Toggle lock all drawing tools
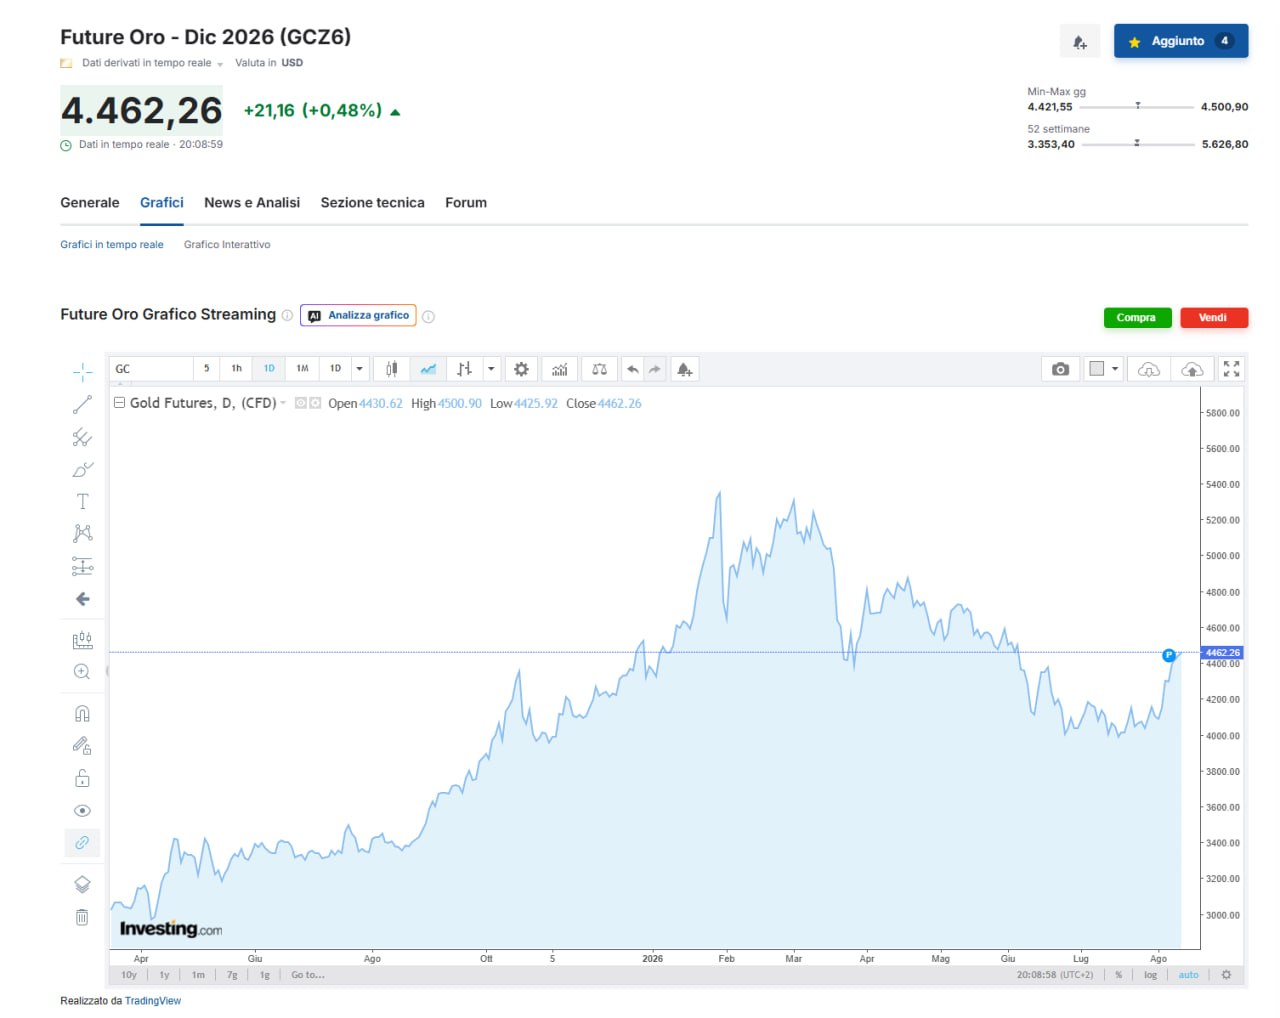Viewport: 1280px width, 1018px height. pos(82,778)
